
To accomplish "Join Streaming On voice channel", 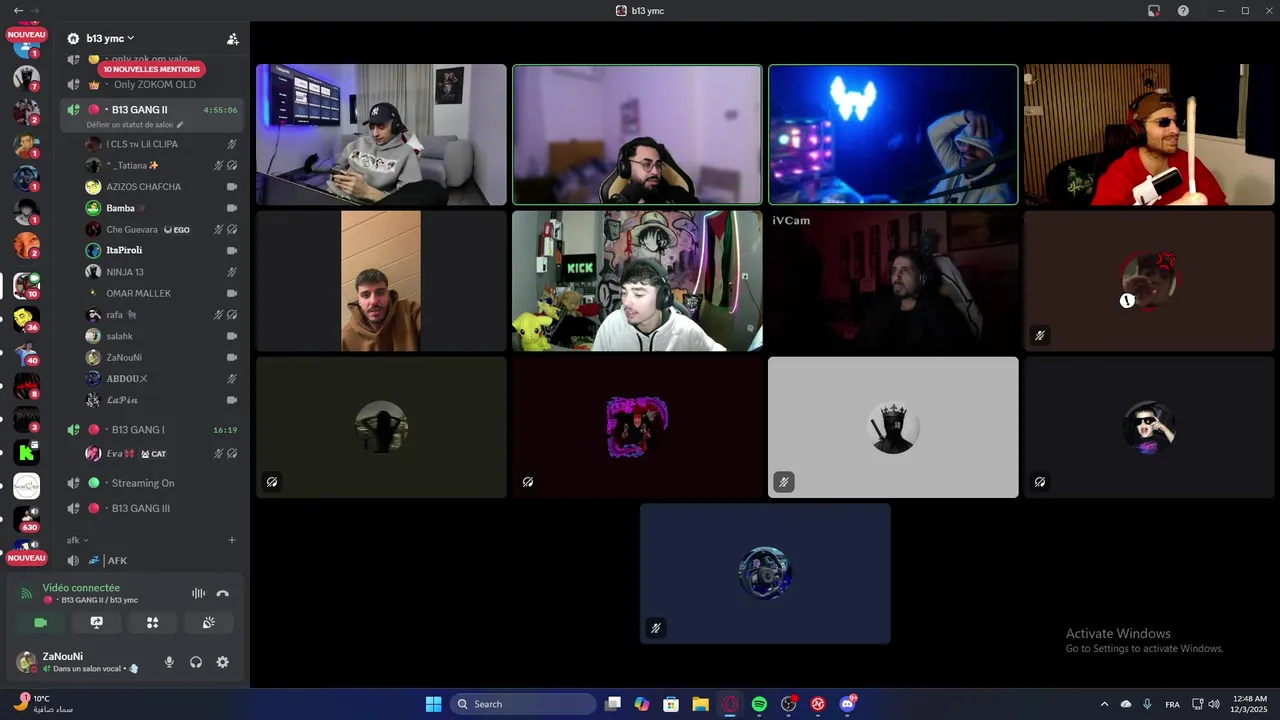I will point(152,483).
